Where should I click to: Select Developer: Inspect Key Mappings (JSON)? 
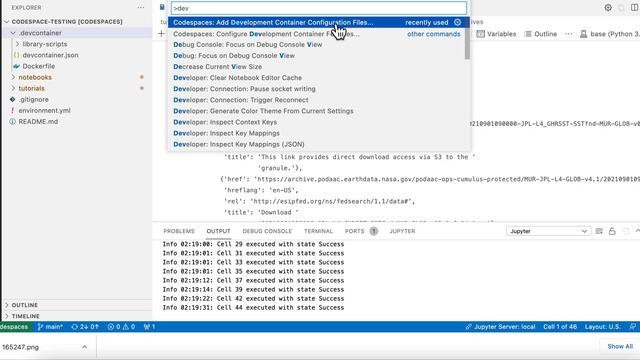click(x=316, y=144)
